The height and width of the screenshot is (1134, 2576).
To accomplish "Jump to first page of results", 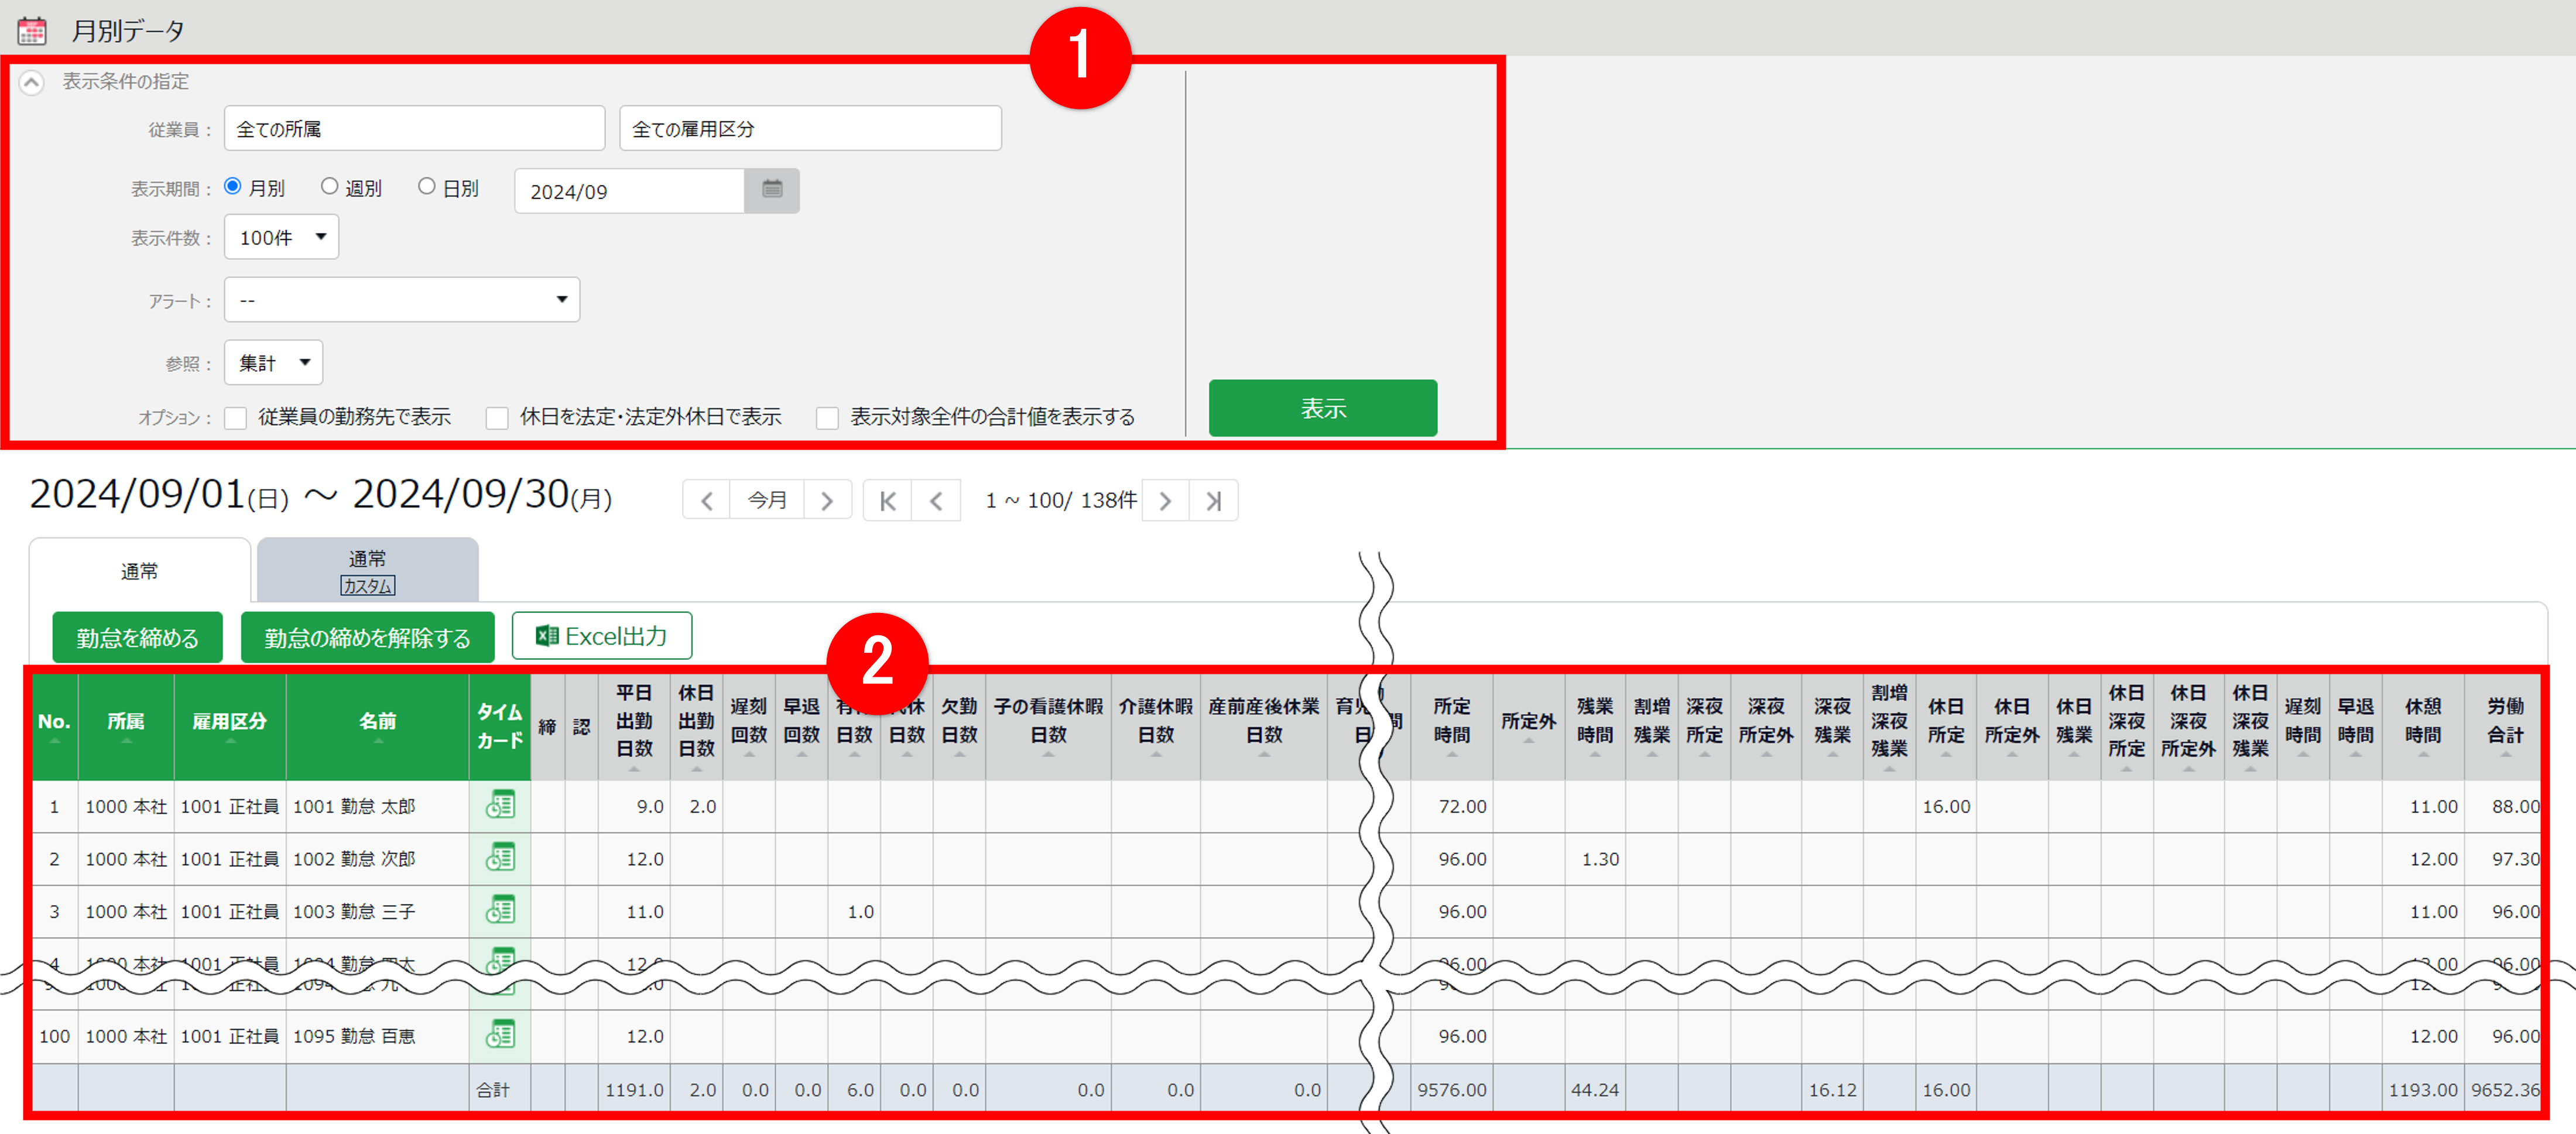I will [887, 500].
